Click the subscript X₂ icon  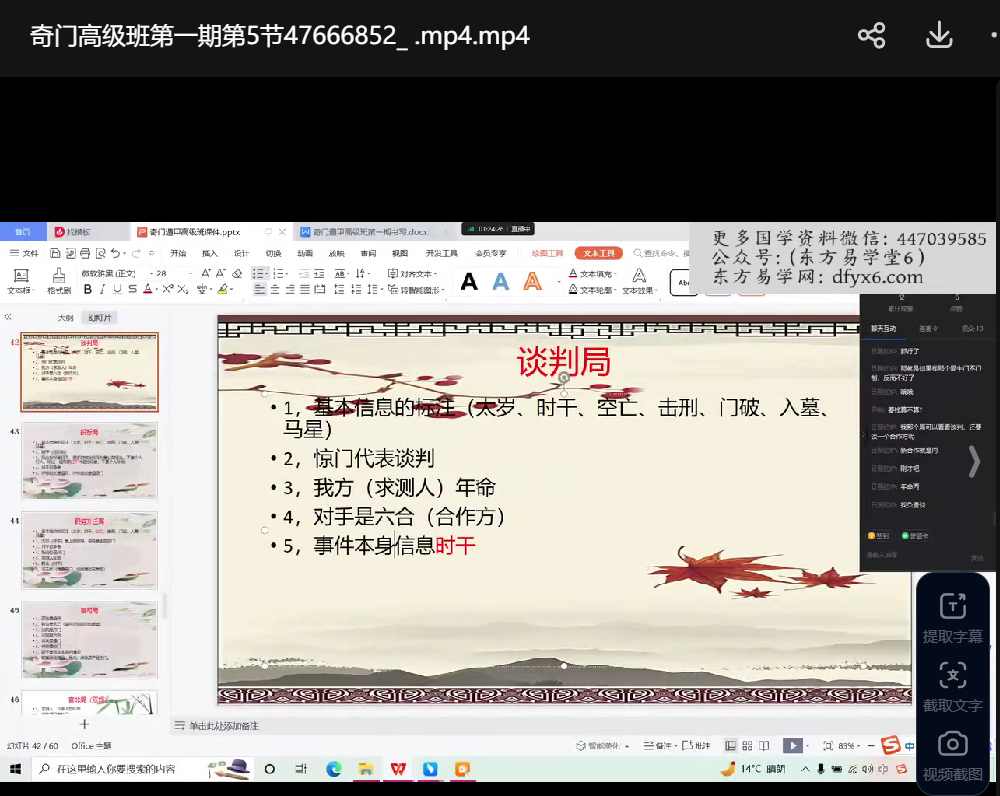pyautogui.click(x=182, y=289)
